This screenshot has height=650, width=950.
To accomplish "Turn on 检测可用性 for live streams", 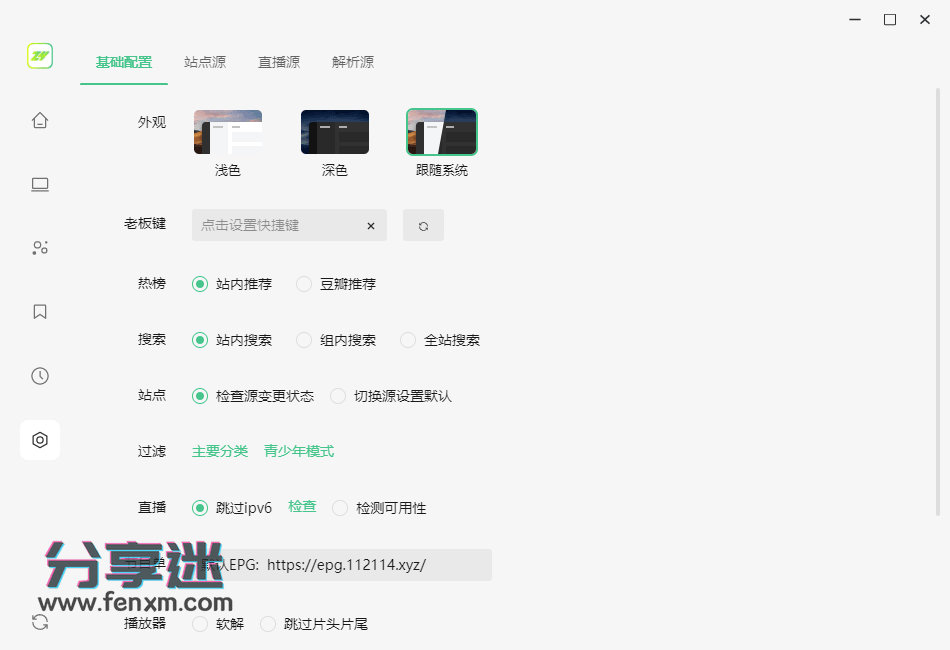I will [x=340, y=508].
